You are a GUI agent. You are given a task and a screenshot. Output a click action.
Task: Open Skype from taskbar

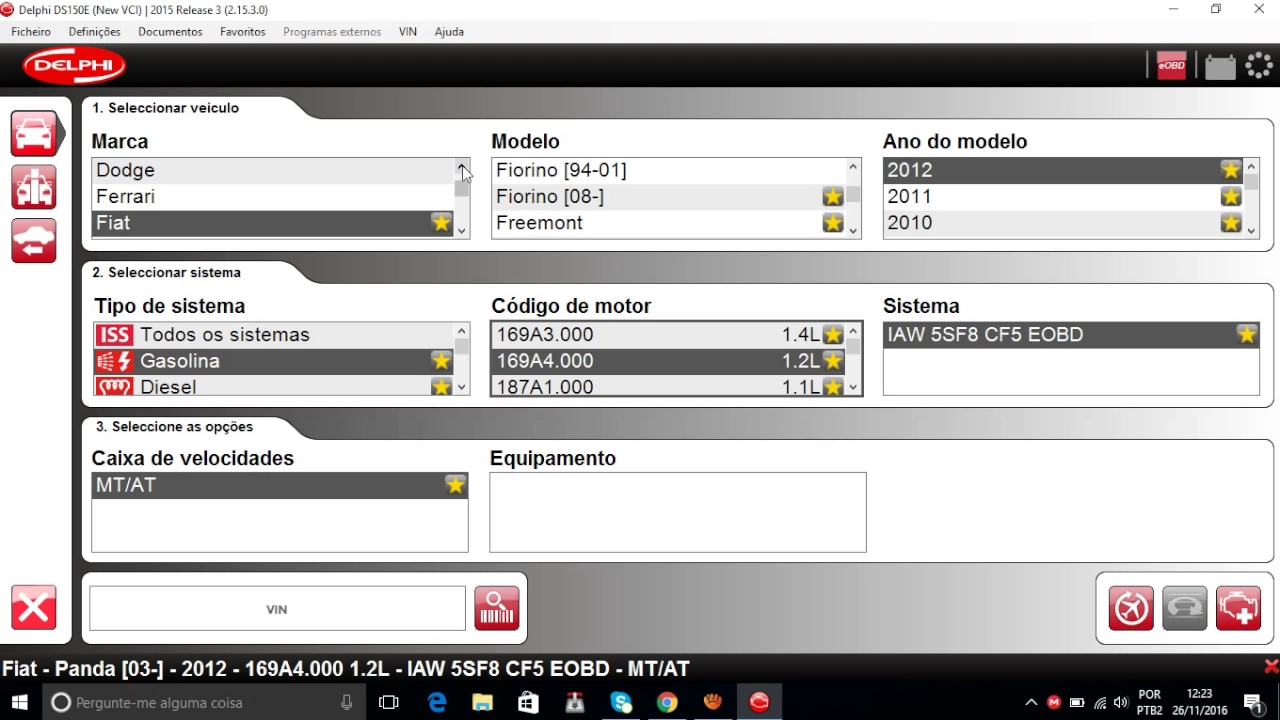(621, 702)
